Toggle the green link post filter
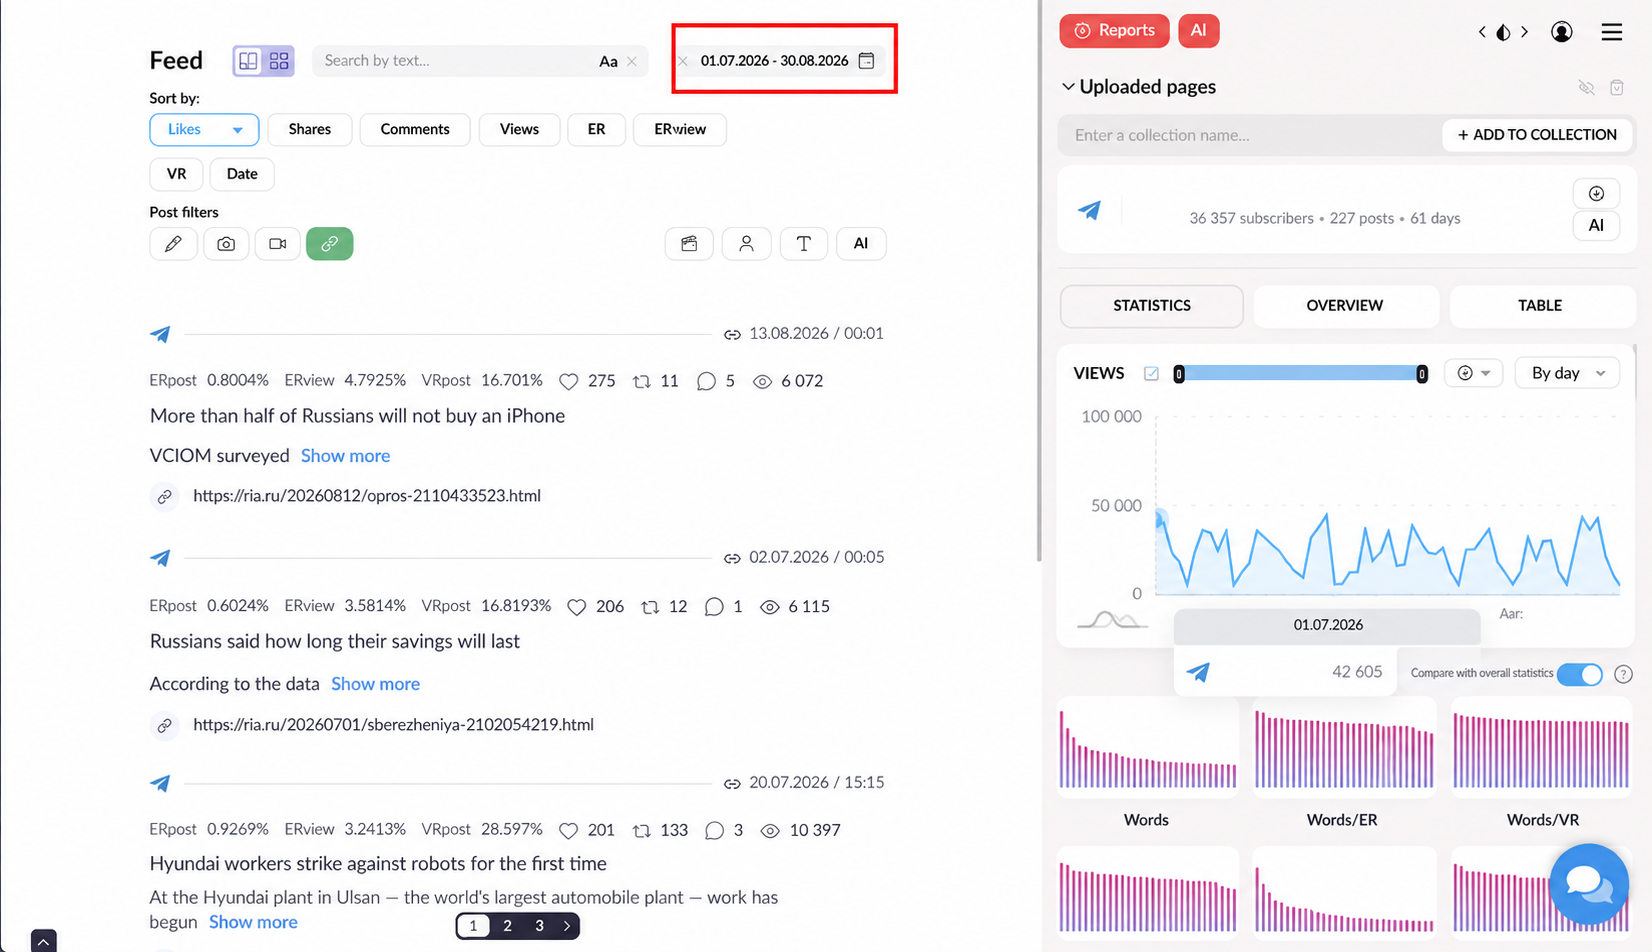Screen dimensions: 1652x952 [x=330, y=244]
